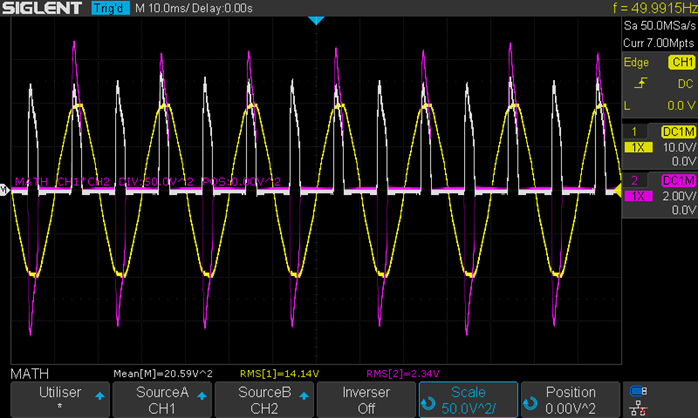The image size is (699, 419).
Task: Select the Scale 50.0V^2 knob softkey
Action: [x=469, y=399]
